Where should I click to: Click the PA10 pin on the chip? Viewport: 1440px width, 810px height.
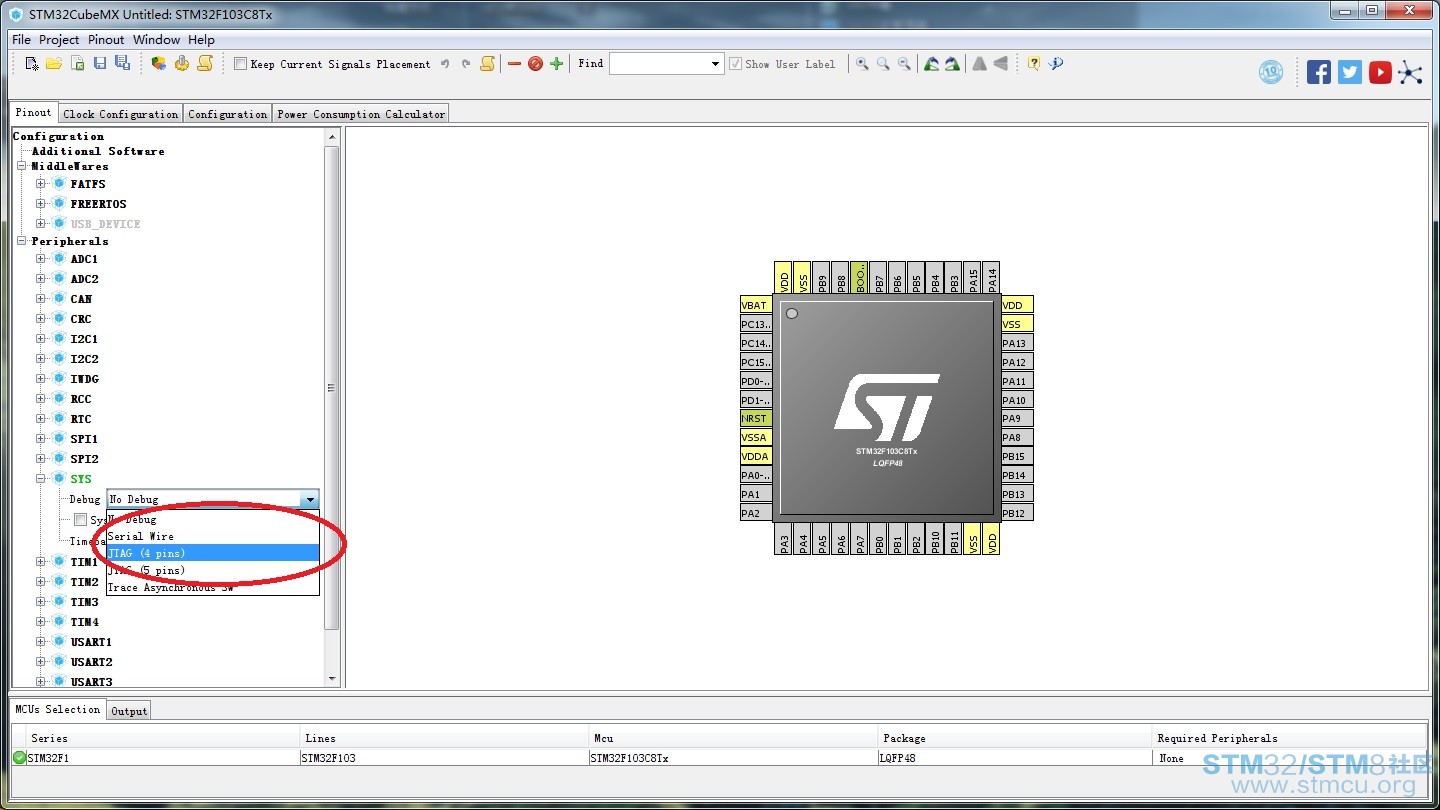(1016, 400)
